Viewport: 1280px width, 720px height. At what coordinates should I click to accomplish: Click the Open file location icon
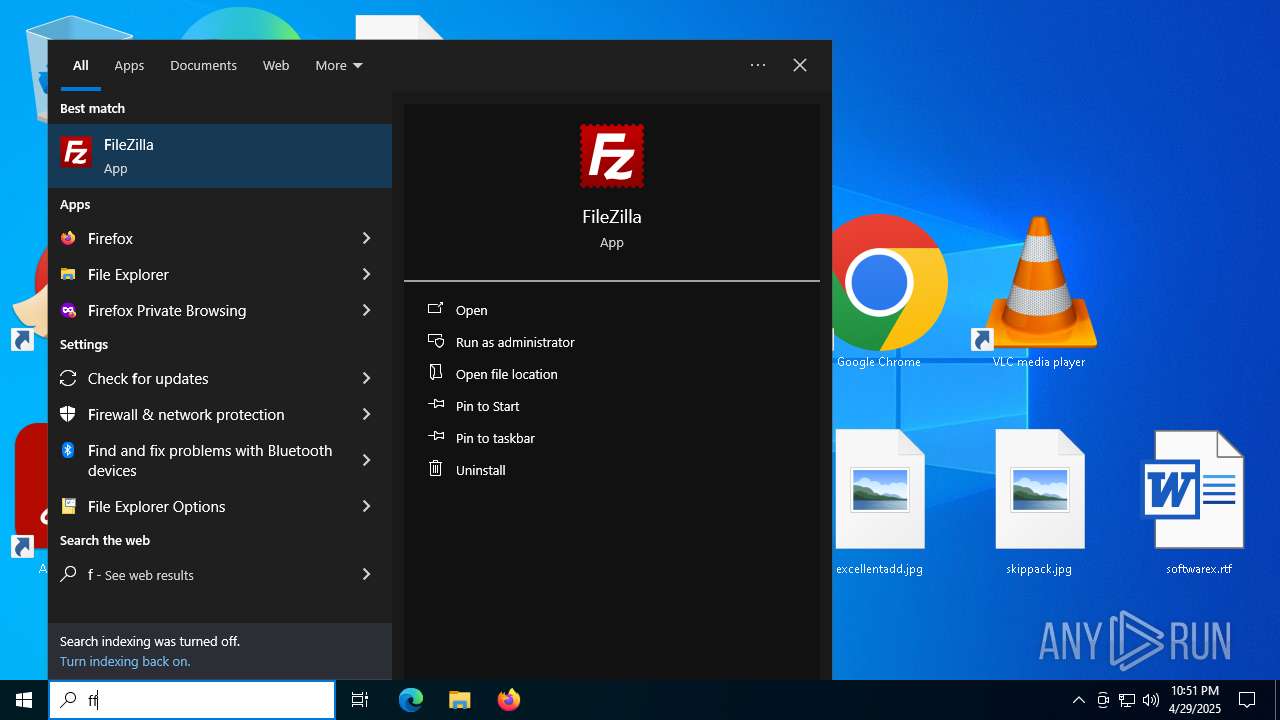435,373
